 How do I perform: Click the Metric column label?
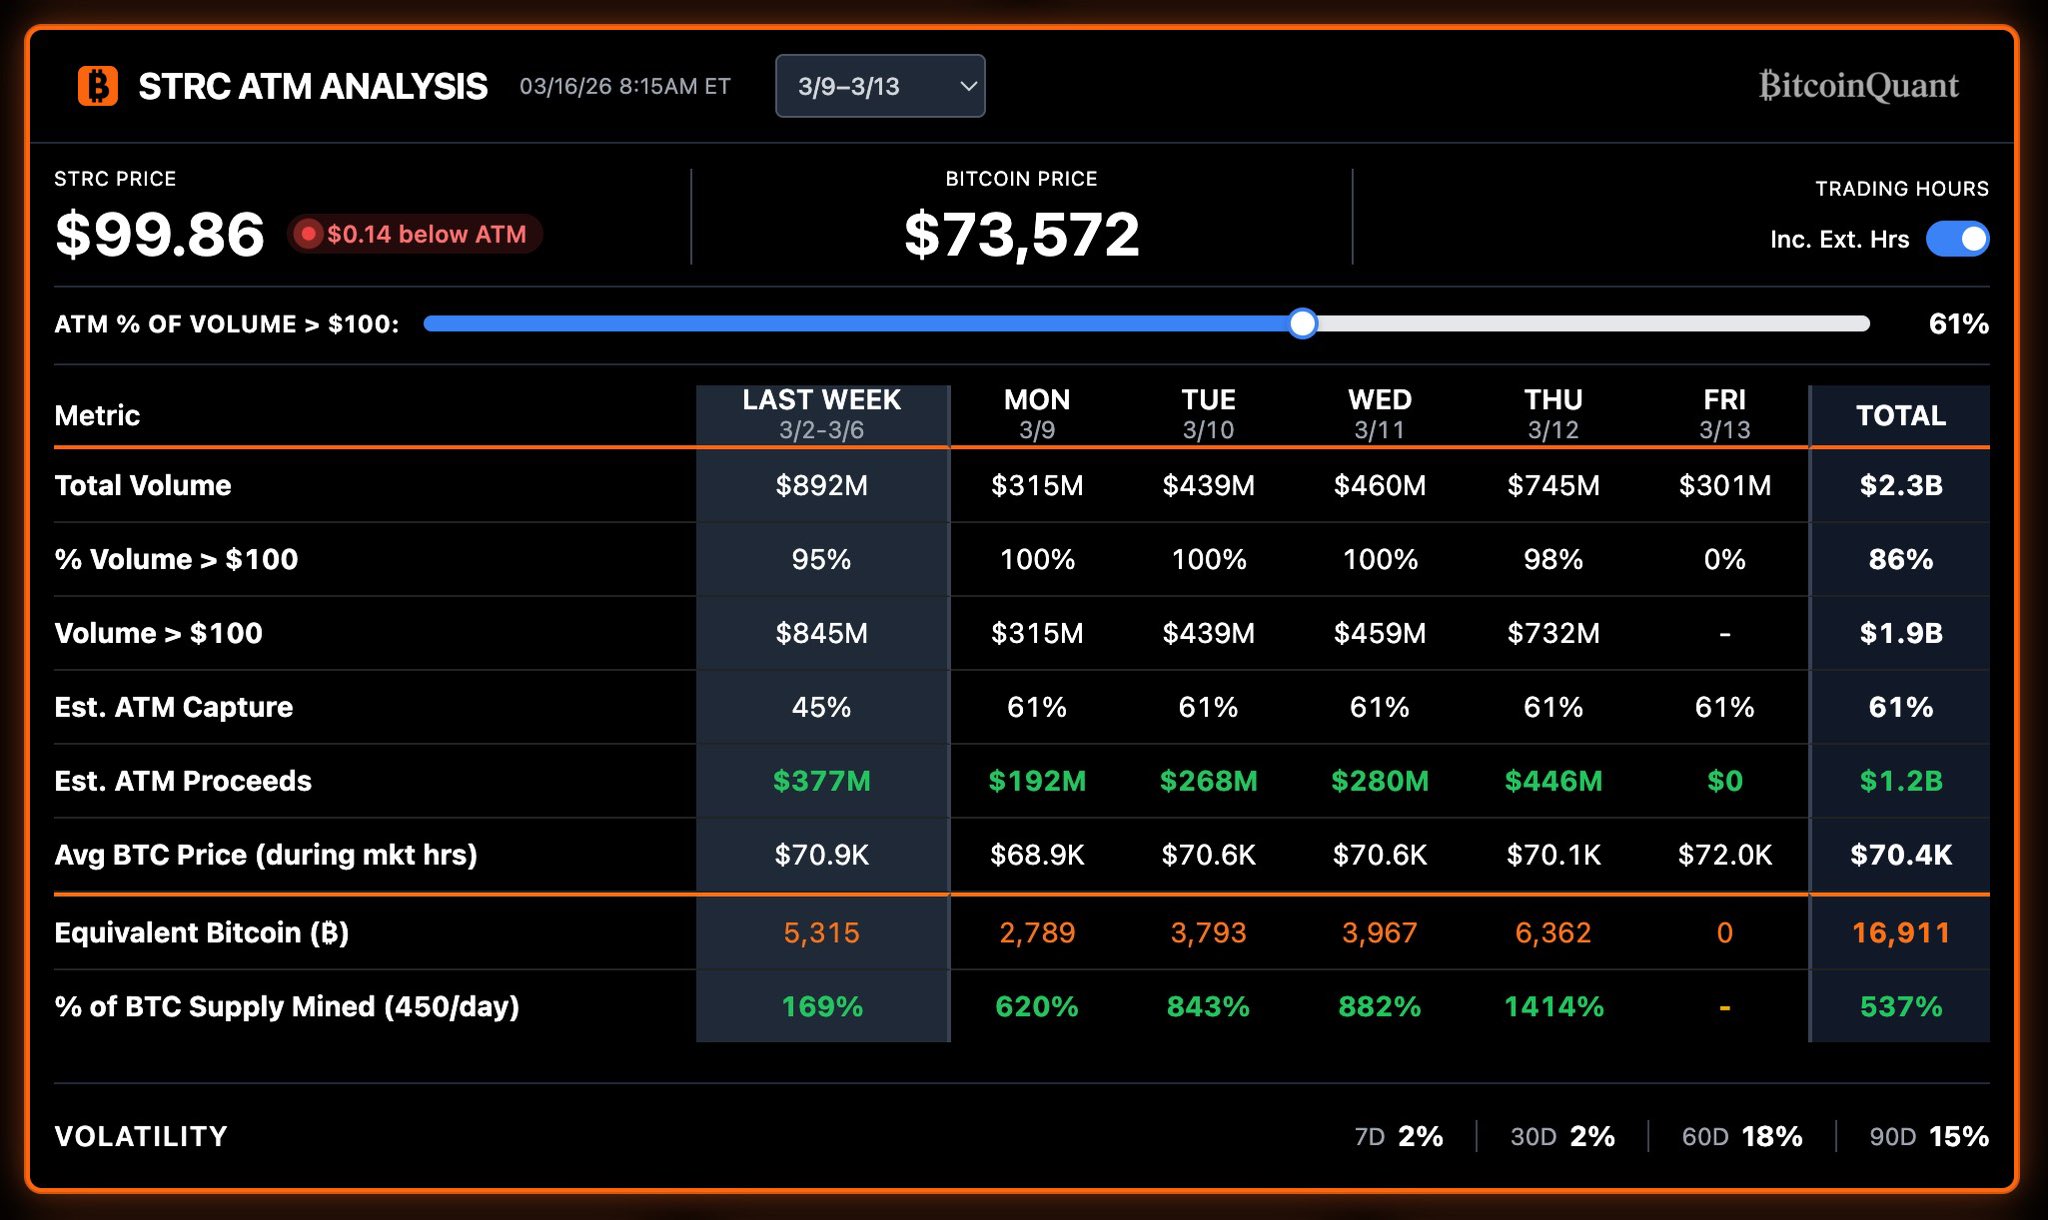pyautogui.click(x=97, y=415)
